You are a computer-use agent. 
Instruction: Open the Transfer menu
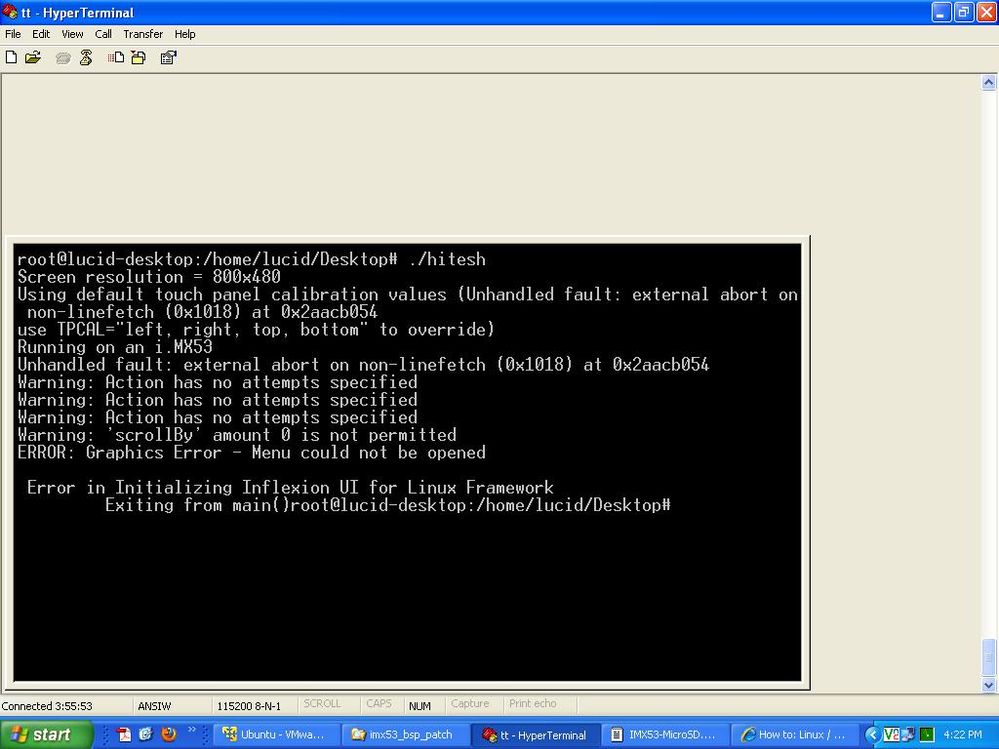point(143,34)
